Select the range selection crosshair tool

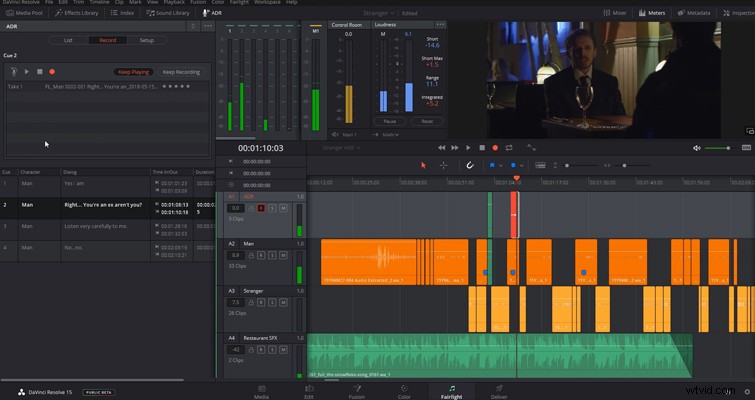pos(443,166)
